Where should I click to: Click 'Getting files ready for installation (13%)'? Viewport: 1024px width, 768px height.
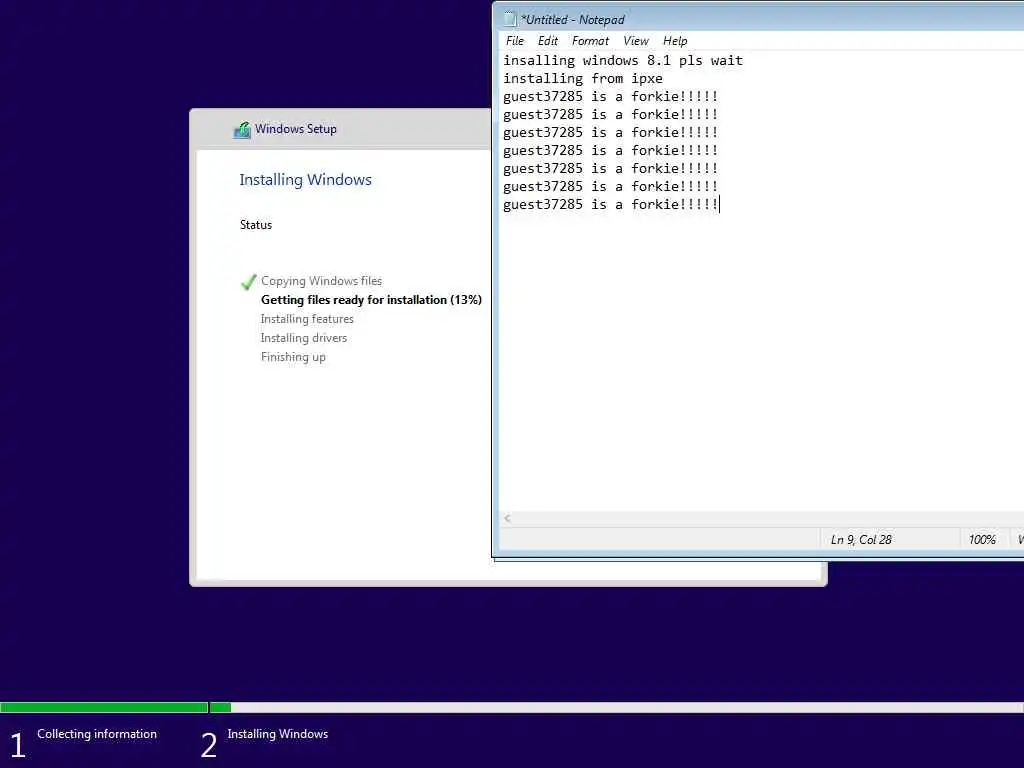click(371, 300)
